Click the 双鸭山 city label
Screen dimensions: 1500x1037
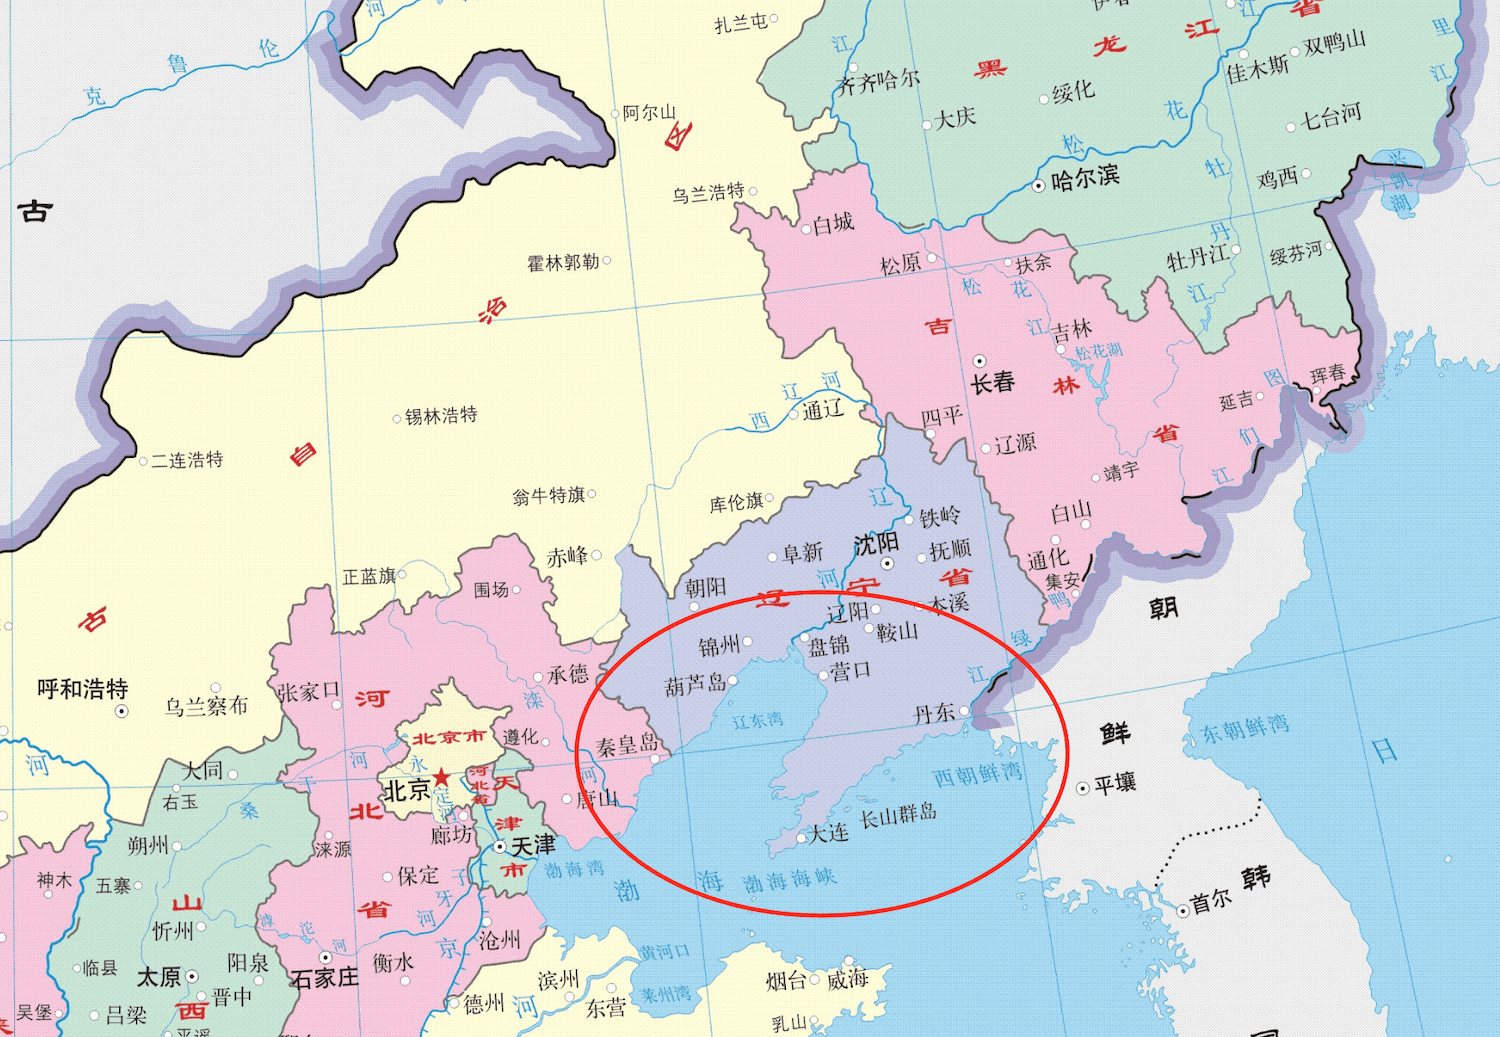pyautogui.click(x=1335, y=44)
